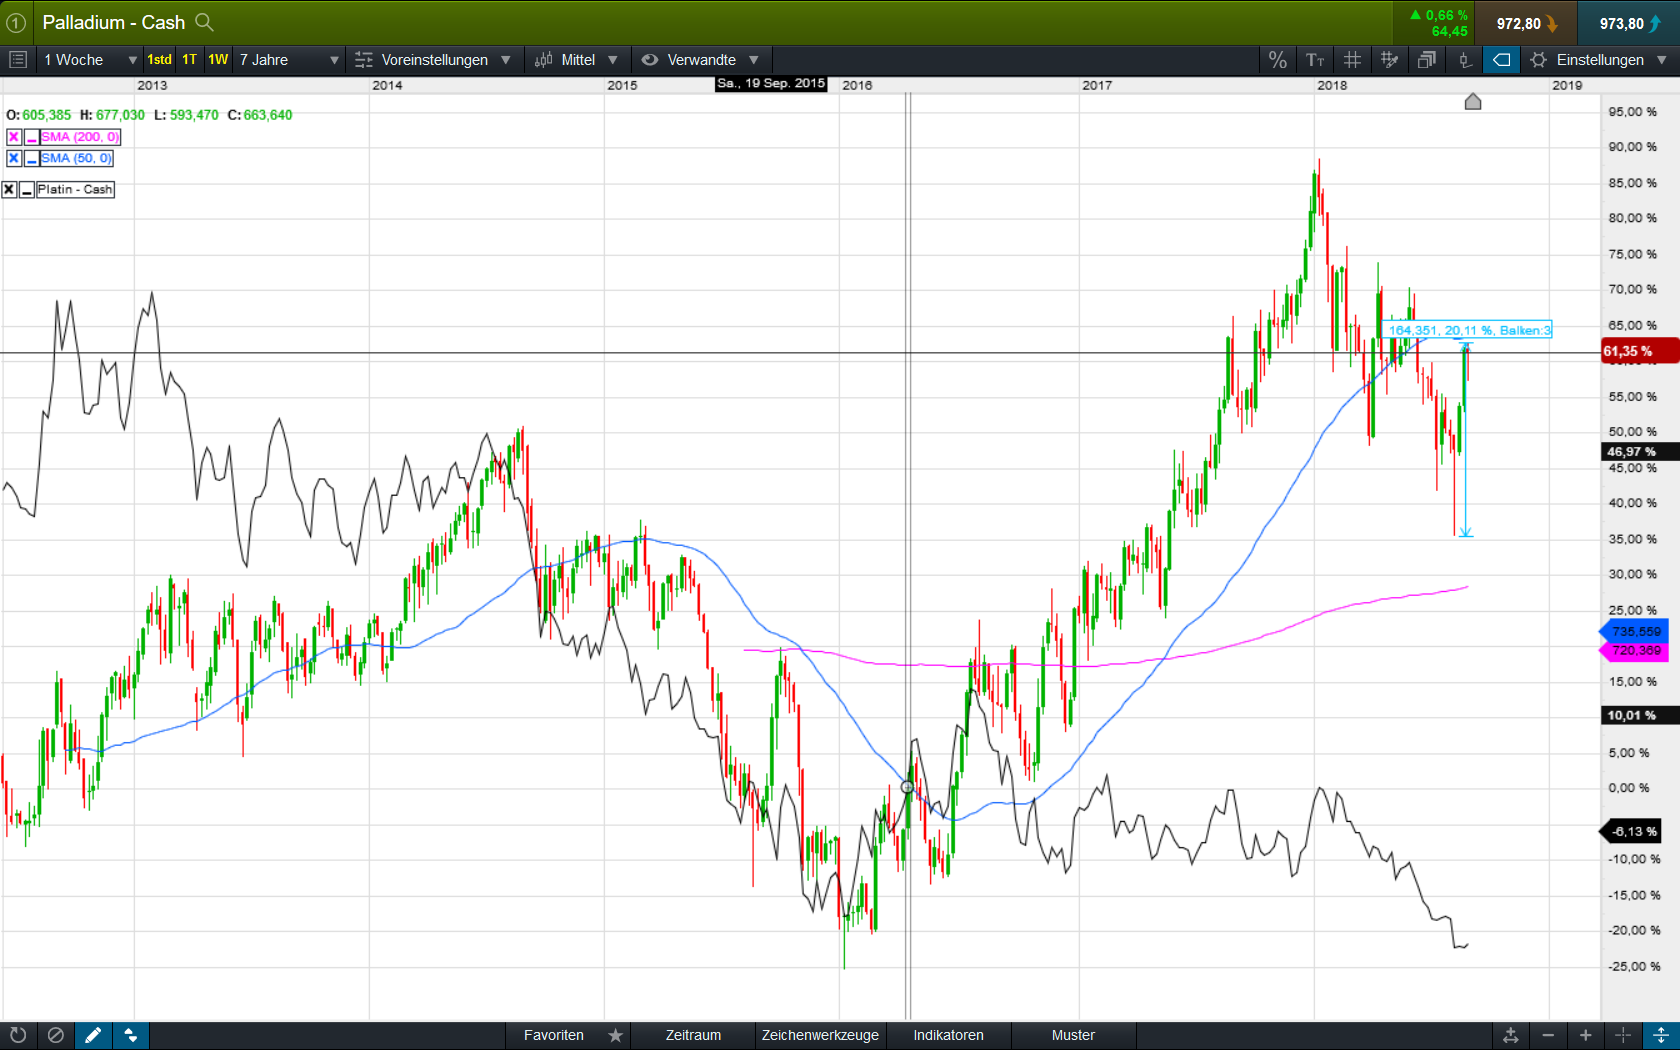Click the clear-drawings circle-slash icon
Image resolution: width=1680 pixels, height=1050 pixels.
point(56,1035)
